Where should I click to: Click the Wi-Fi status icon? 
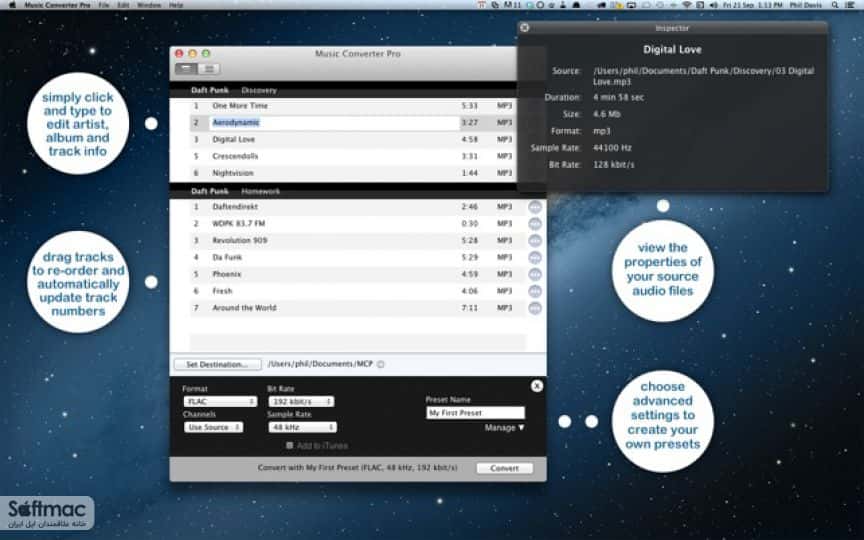(x=687, y=5)
